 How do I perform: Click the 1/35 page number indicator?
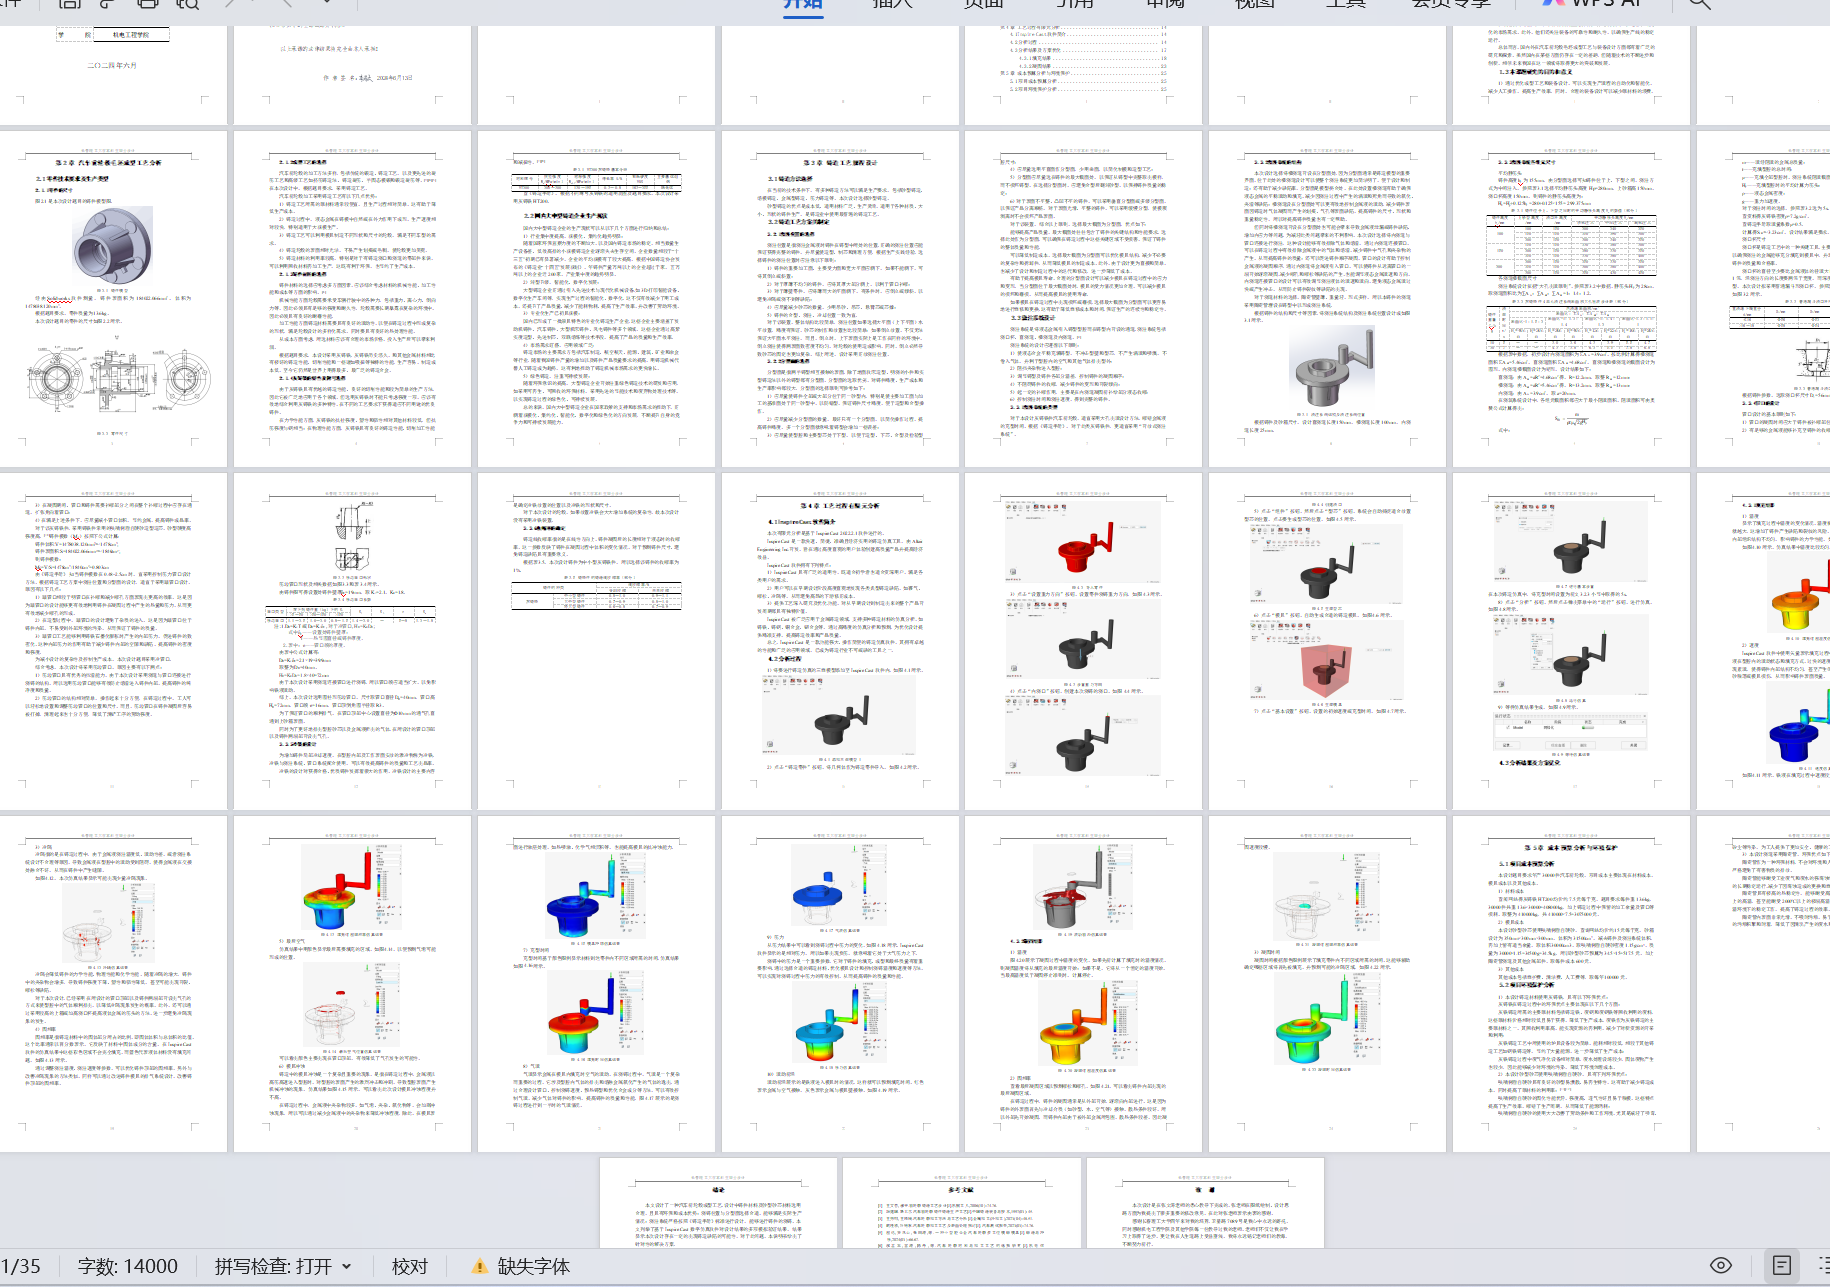pyautogui.click(x=21, y=1266)
